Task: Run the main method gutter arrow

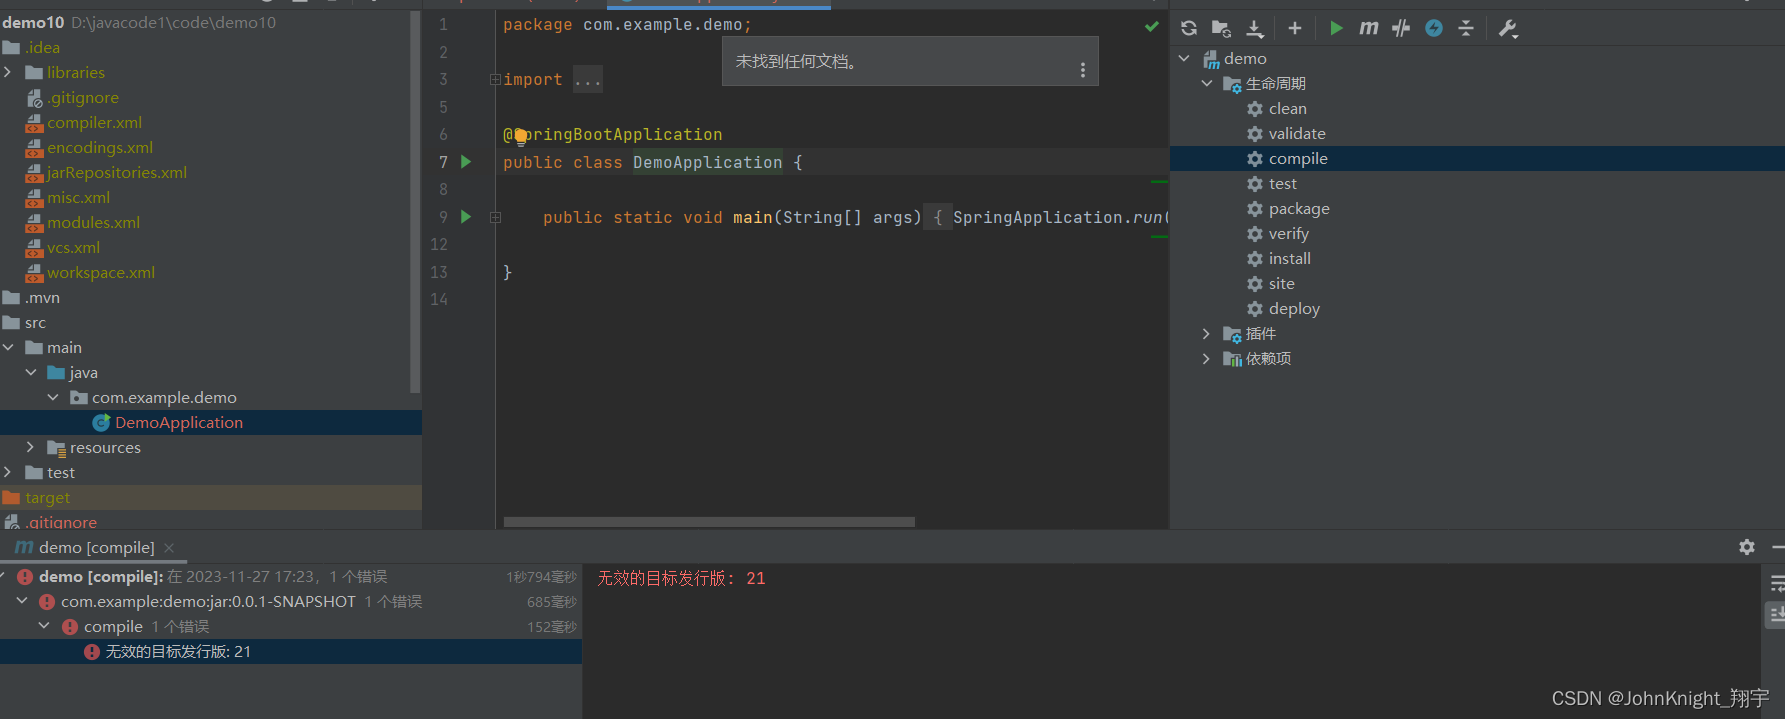Action: 466,216
